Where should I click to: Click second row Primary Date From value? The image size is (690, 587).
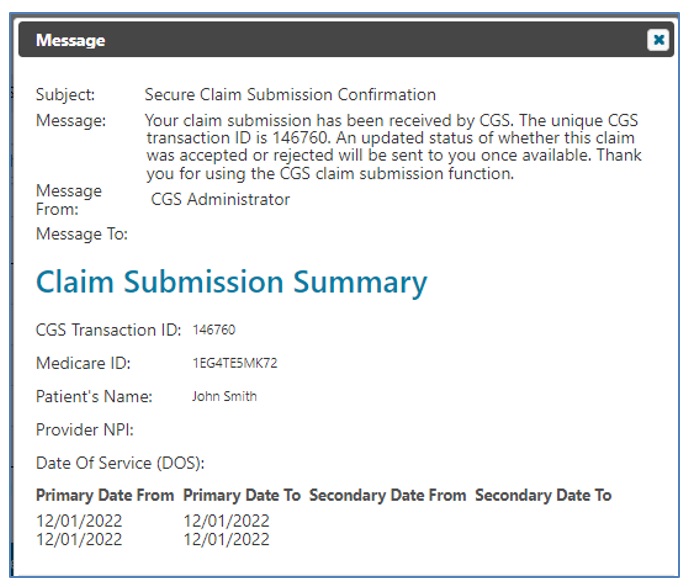pyautogui.click(x=79, y=539)
